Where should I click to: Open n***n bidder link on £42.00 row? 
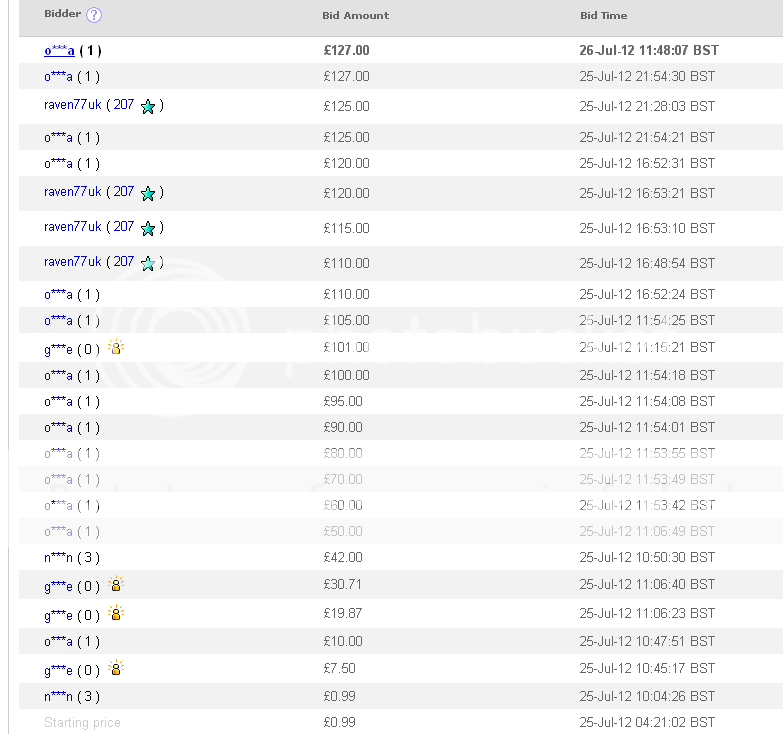click(58, 558)
